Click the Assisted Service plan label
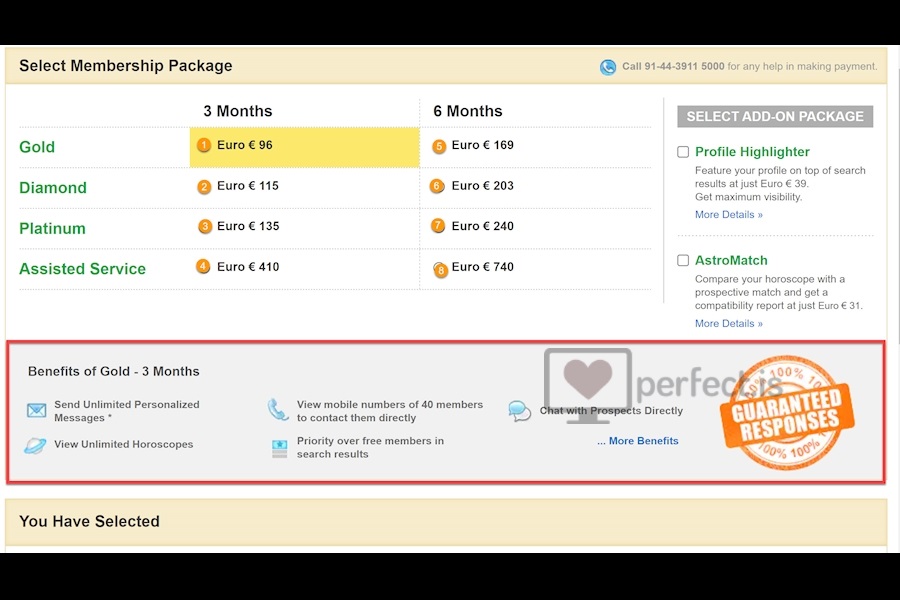Viewport: 900px width, 600px height. coord(83,269)
